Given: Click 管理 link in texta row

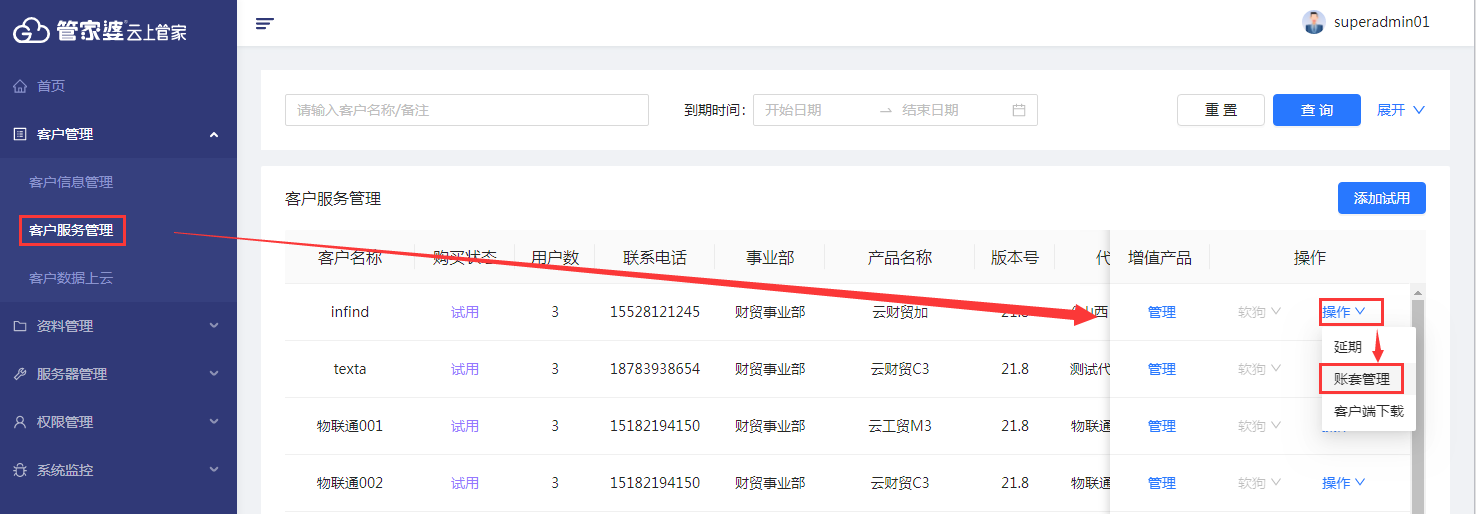Looking at the screenshot, I should [x=1162, y=369].
